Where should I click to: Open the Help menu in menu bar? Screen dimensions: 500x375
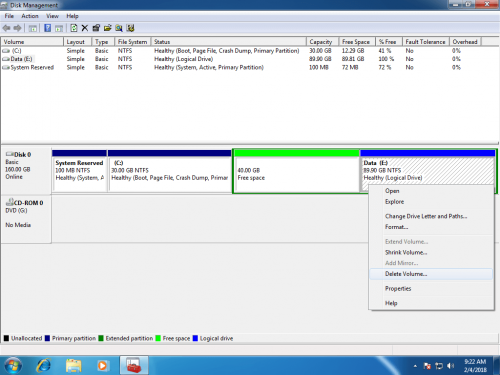pyautogui.click(x=72, y=16)
